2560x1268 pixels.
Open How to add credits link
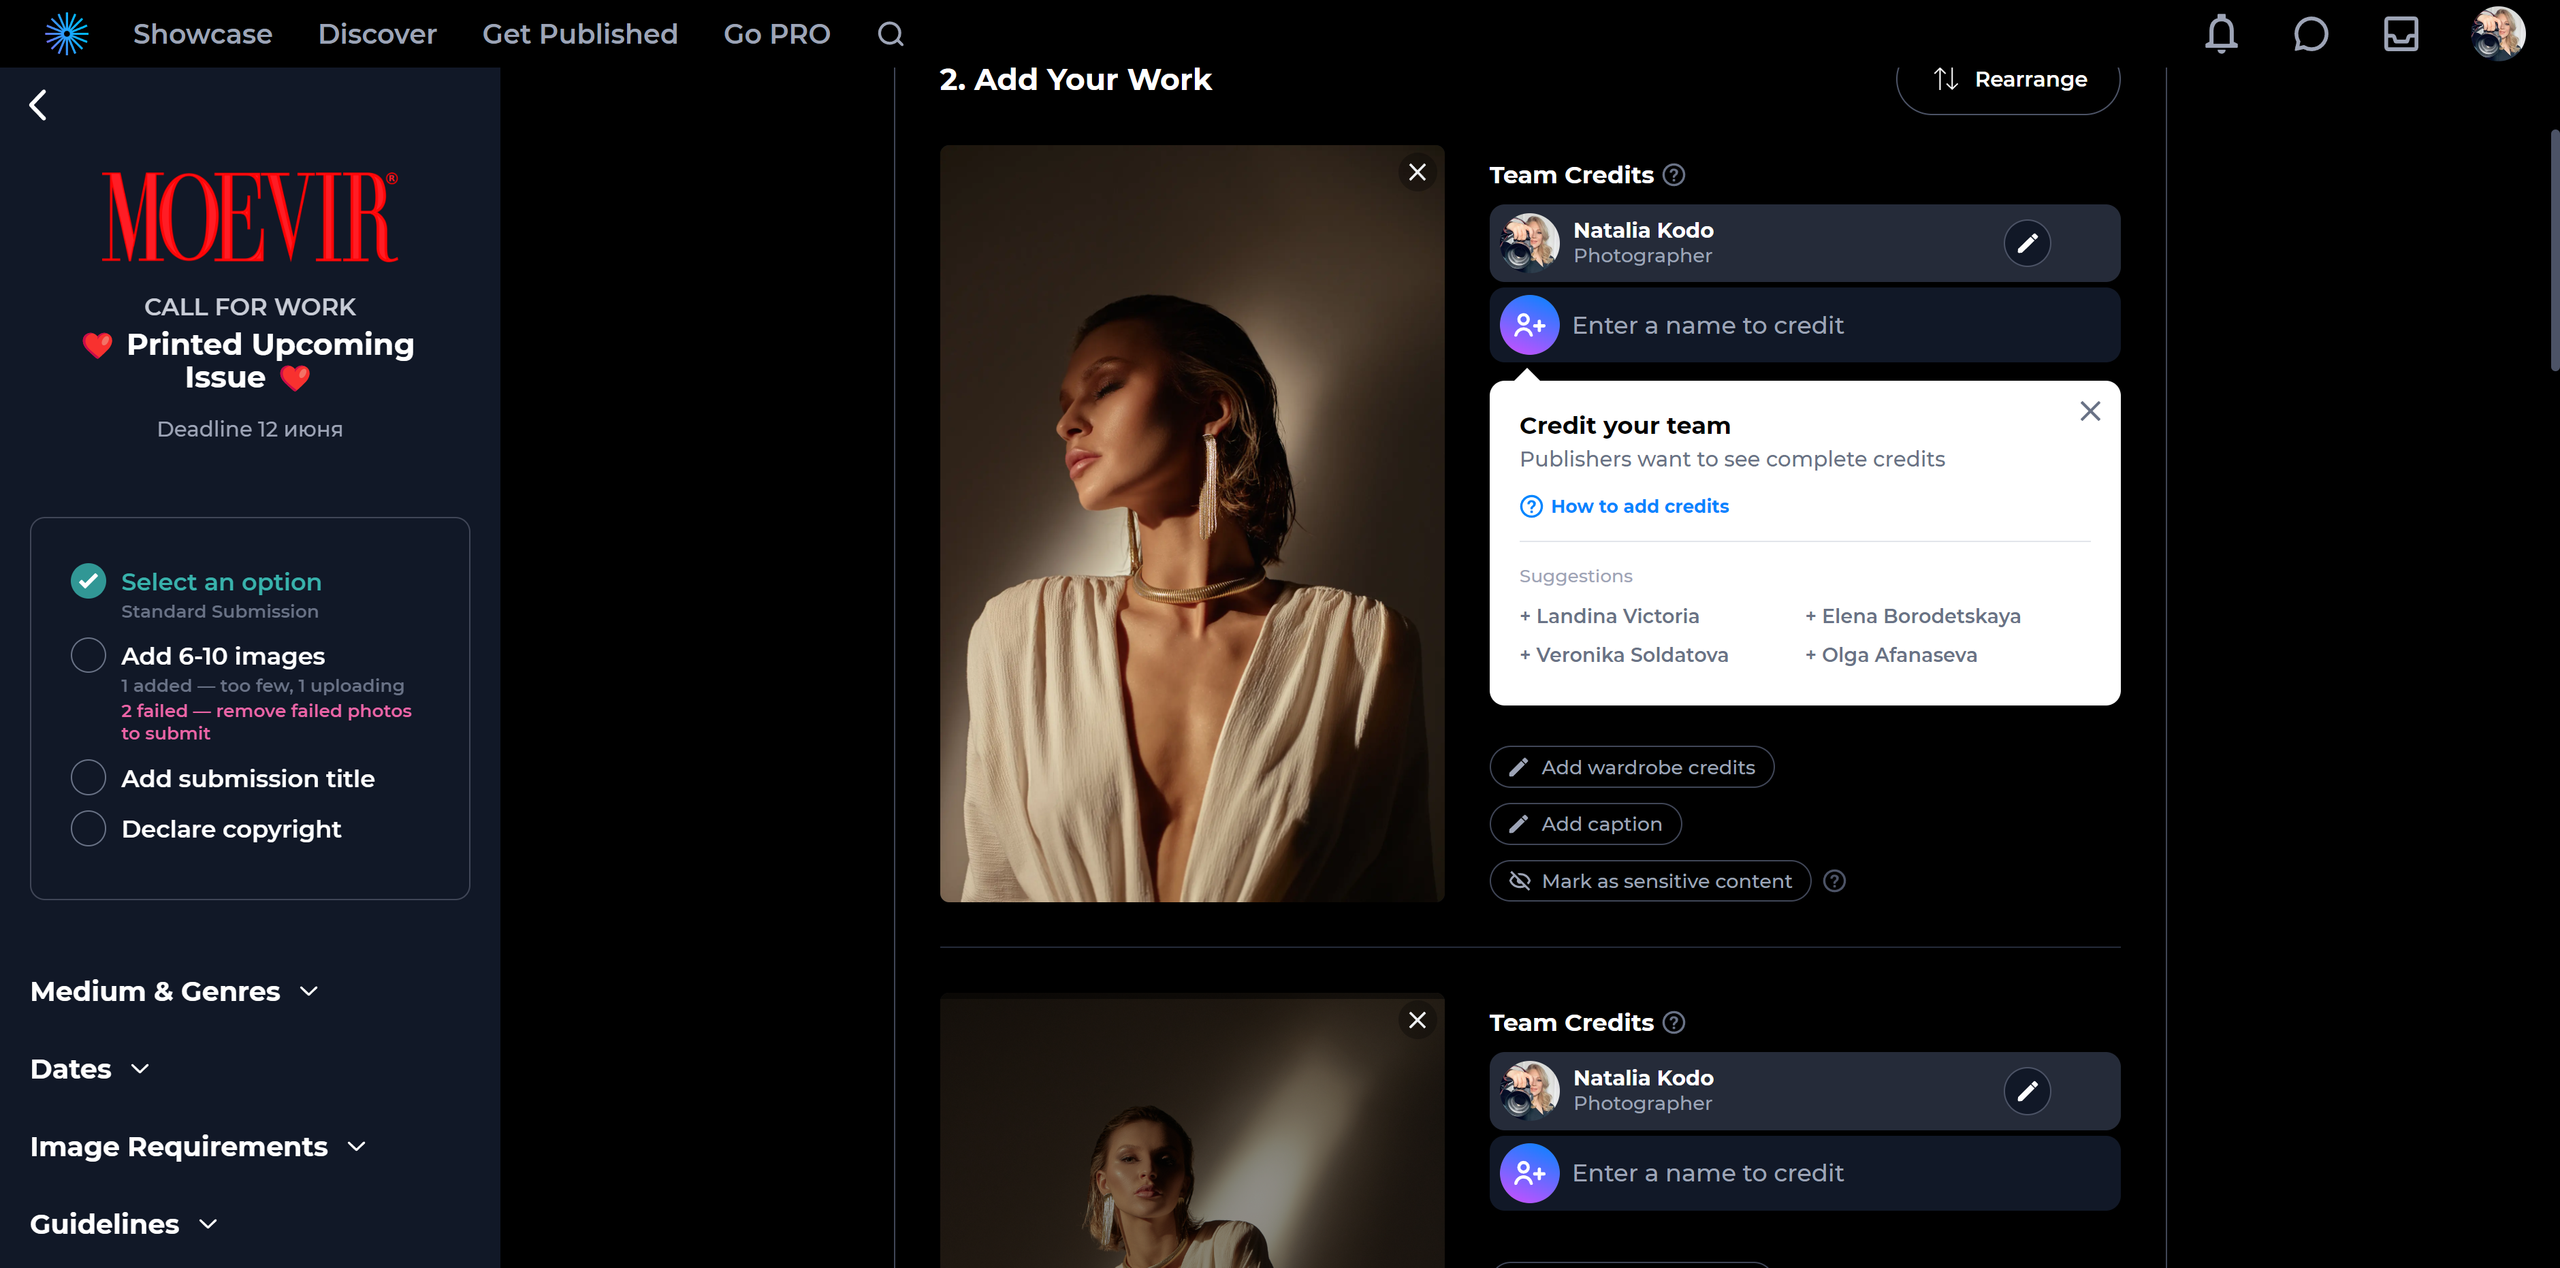tap(1639, 506)
